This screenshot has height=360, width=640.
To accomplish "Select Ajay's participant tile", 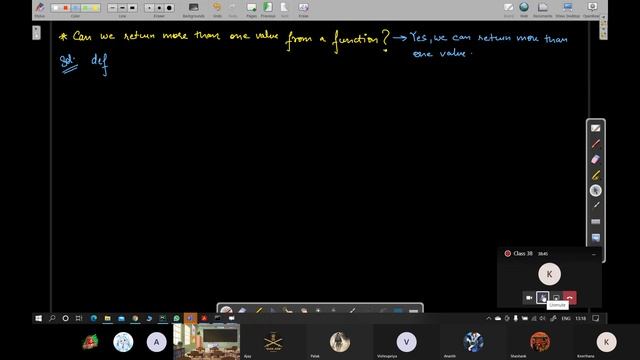I will 273,342.
